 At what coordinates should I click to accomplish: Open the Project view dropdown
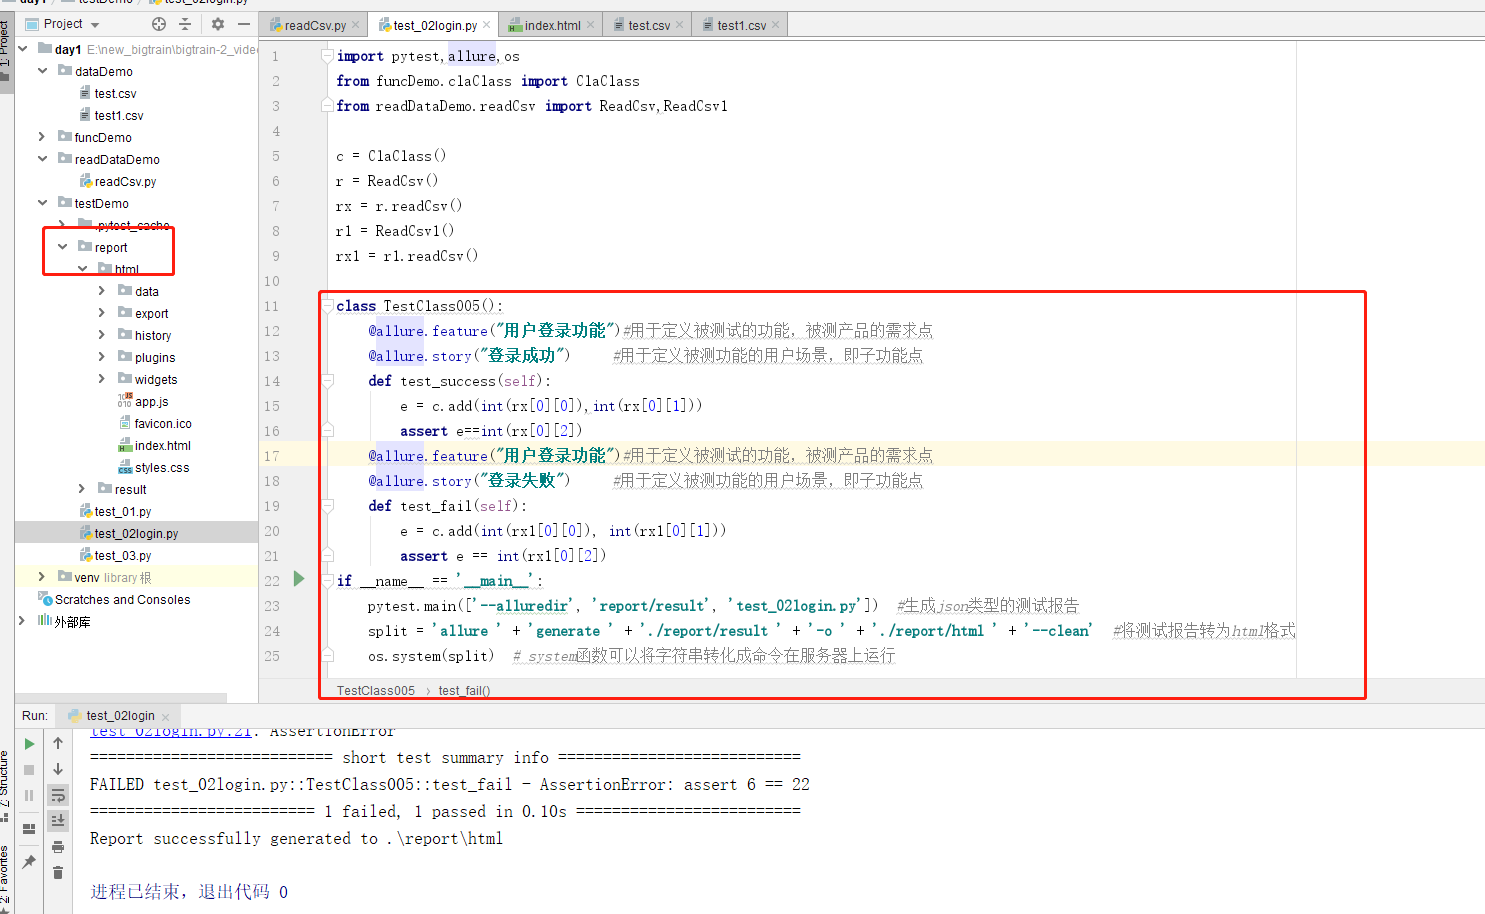point(62,24)
